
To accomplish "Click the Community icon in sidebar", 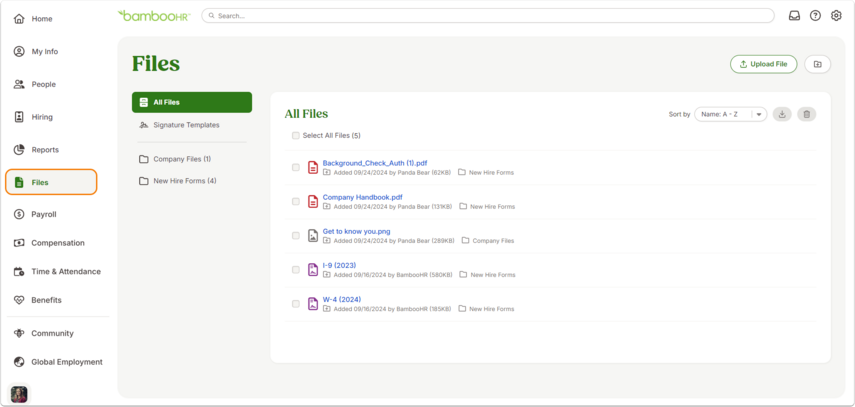I will click(x=19, y=333).
